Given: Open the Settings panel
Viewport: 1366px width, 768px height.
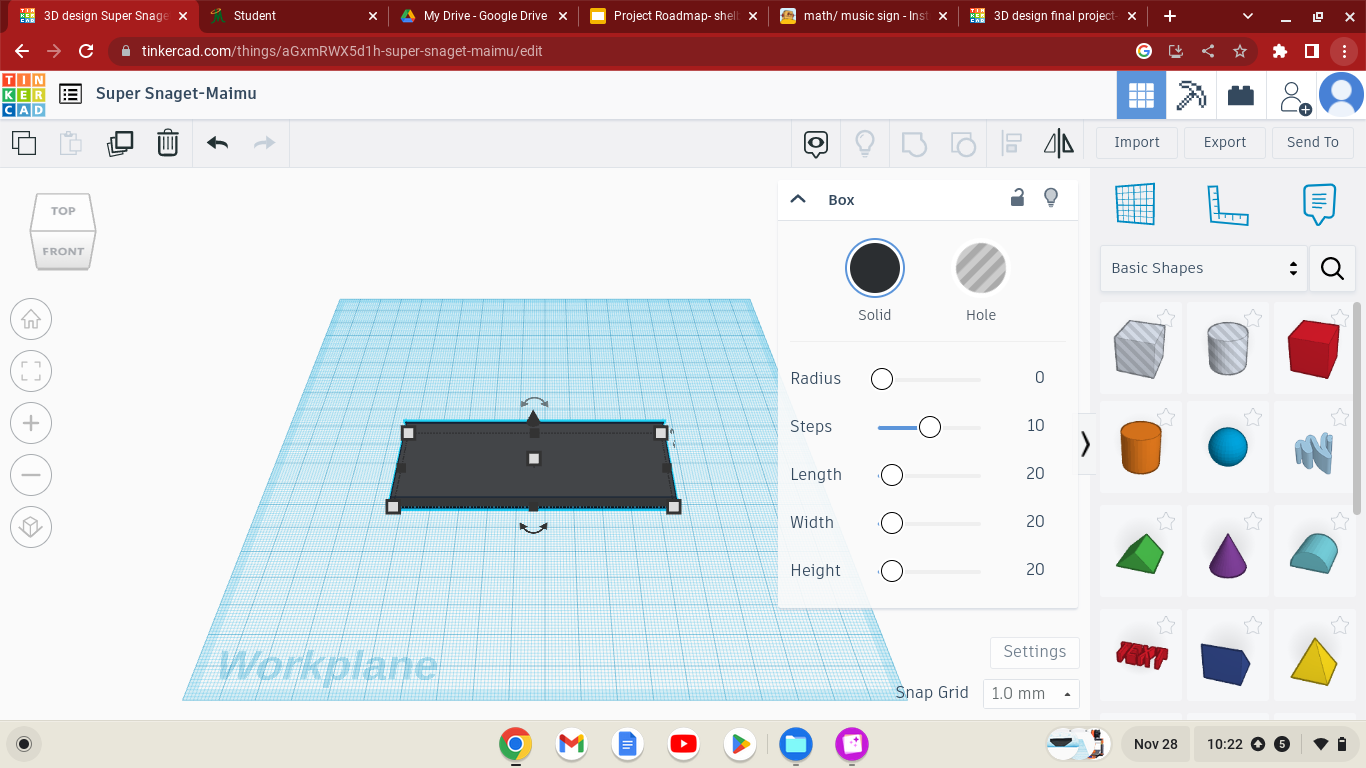Looking at the screenshot, I should tap(1034, 652).
